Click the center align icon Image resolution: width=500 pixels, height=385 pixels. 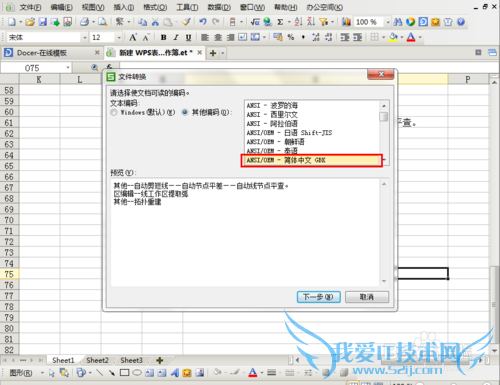218,37
